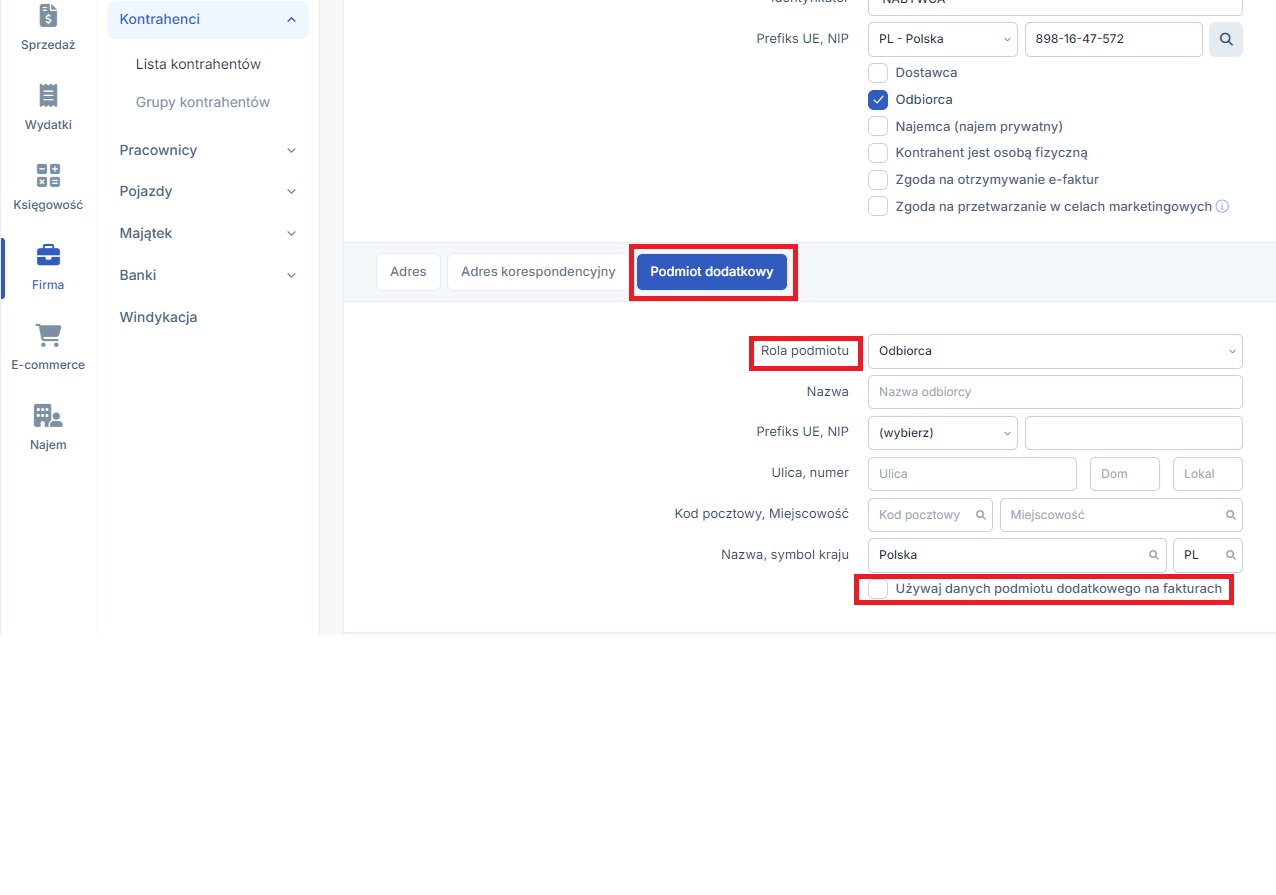Image resolution: width=1276 pixels, height=895 pixels.
Task: Open the (wybierz) prefix dropdown
Action: coord(943,433)
